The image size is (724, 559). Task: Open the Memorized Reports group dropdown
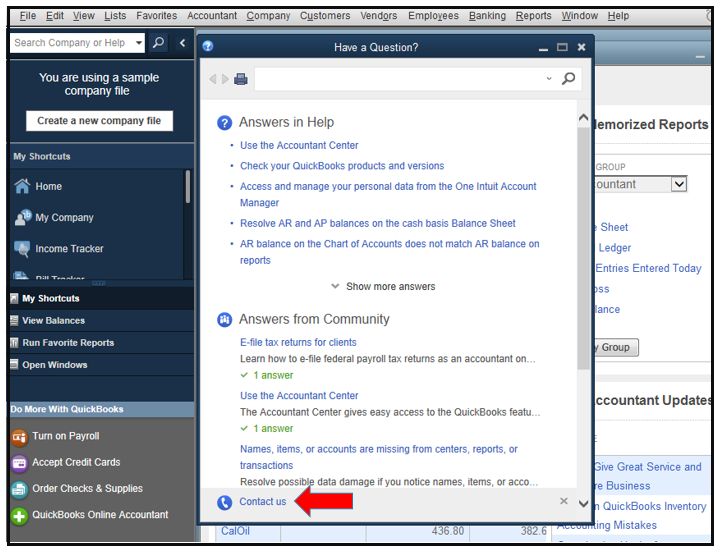click(x=678, y=184)
